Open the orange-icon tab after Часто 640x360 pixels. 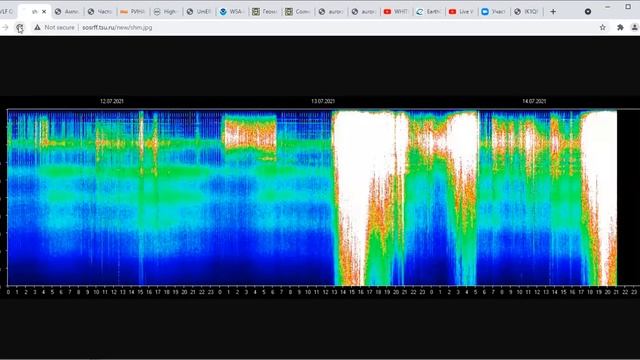[x=133, y=12]
